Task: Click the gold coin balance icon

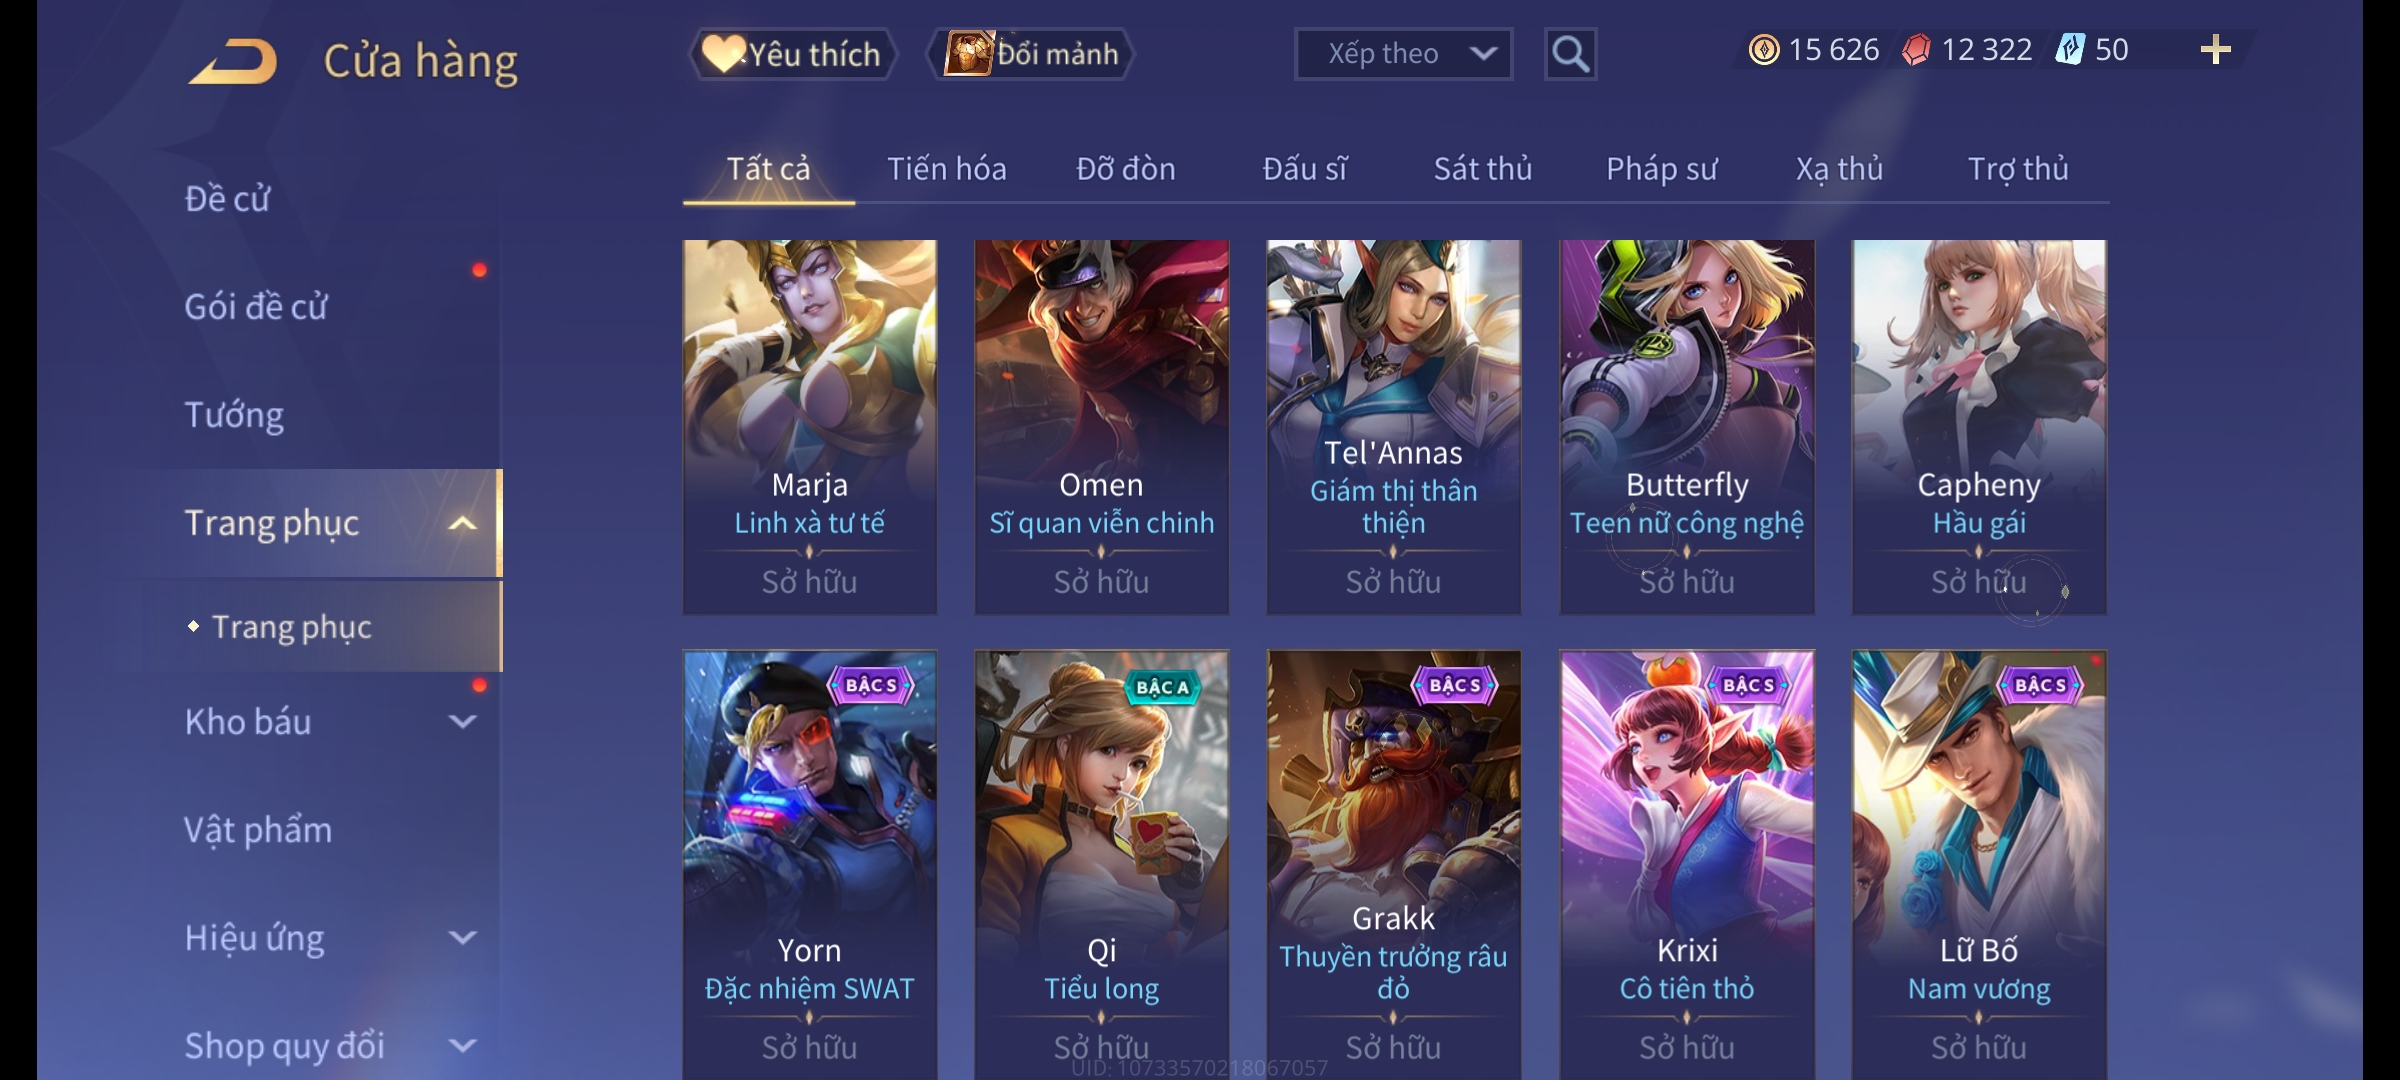Action: pyautogui.click(x=1764, y=50)
